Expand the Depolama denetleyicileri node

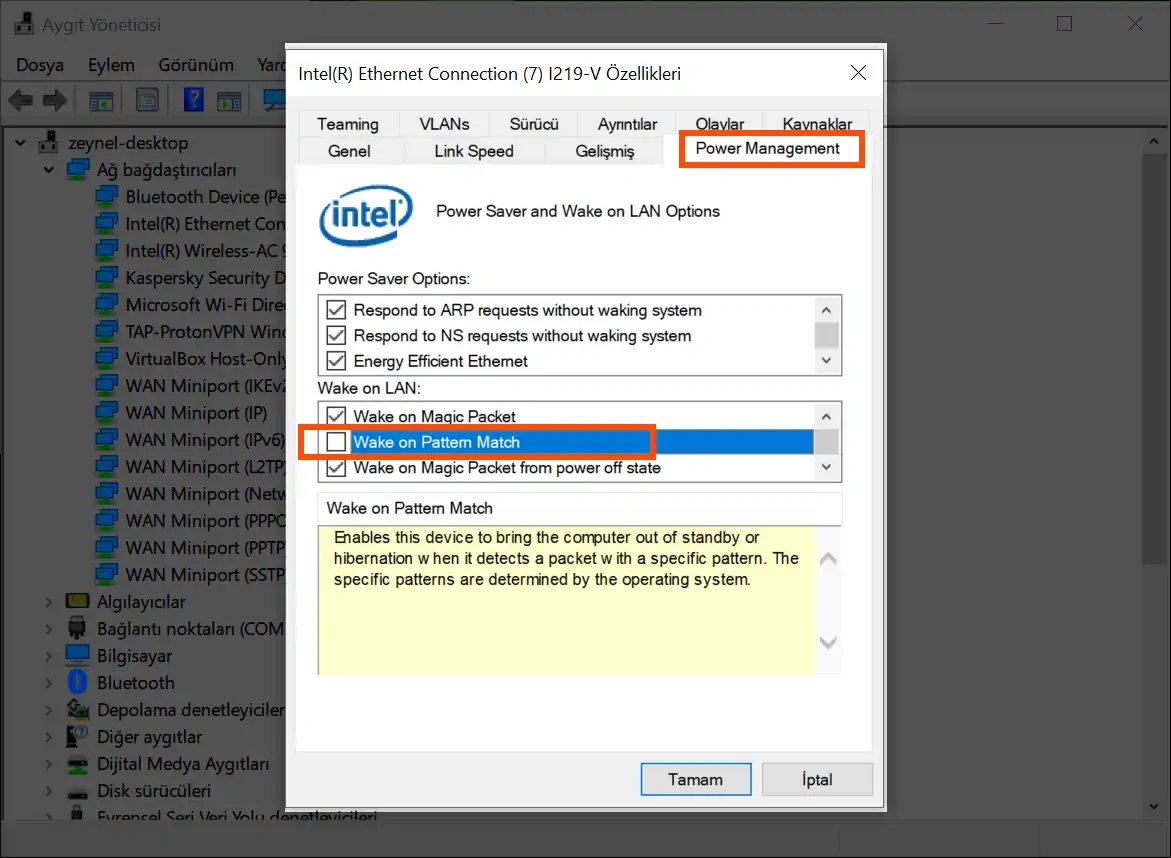(x=49, y=709)
